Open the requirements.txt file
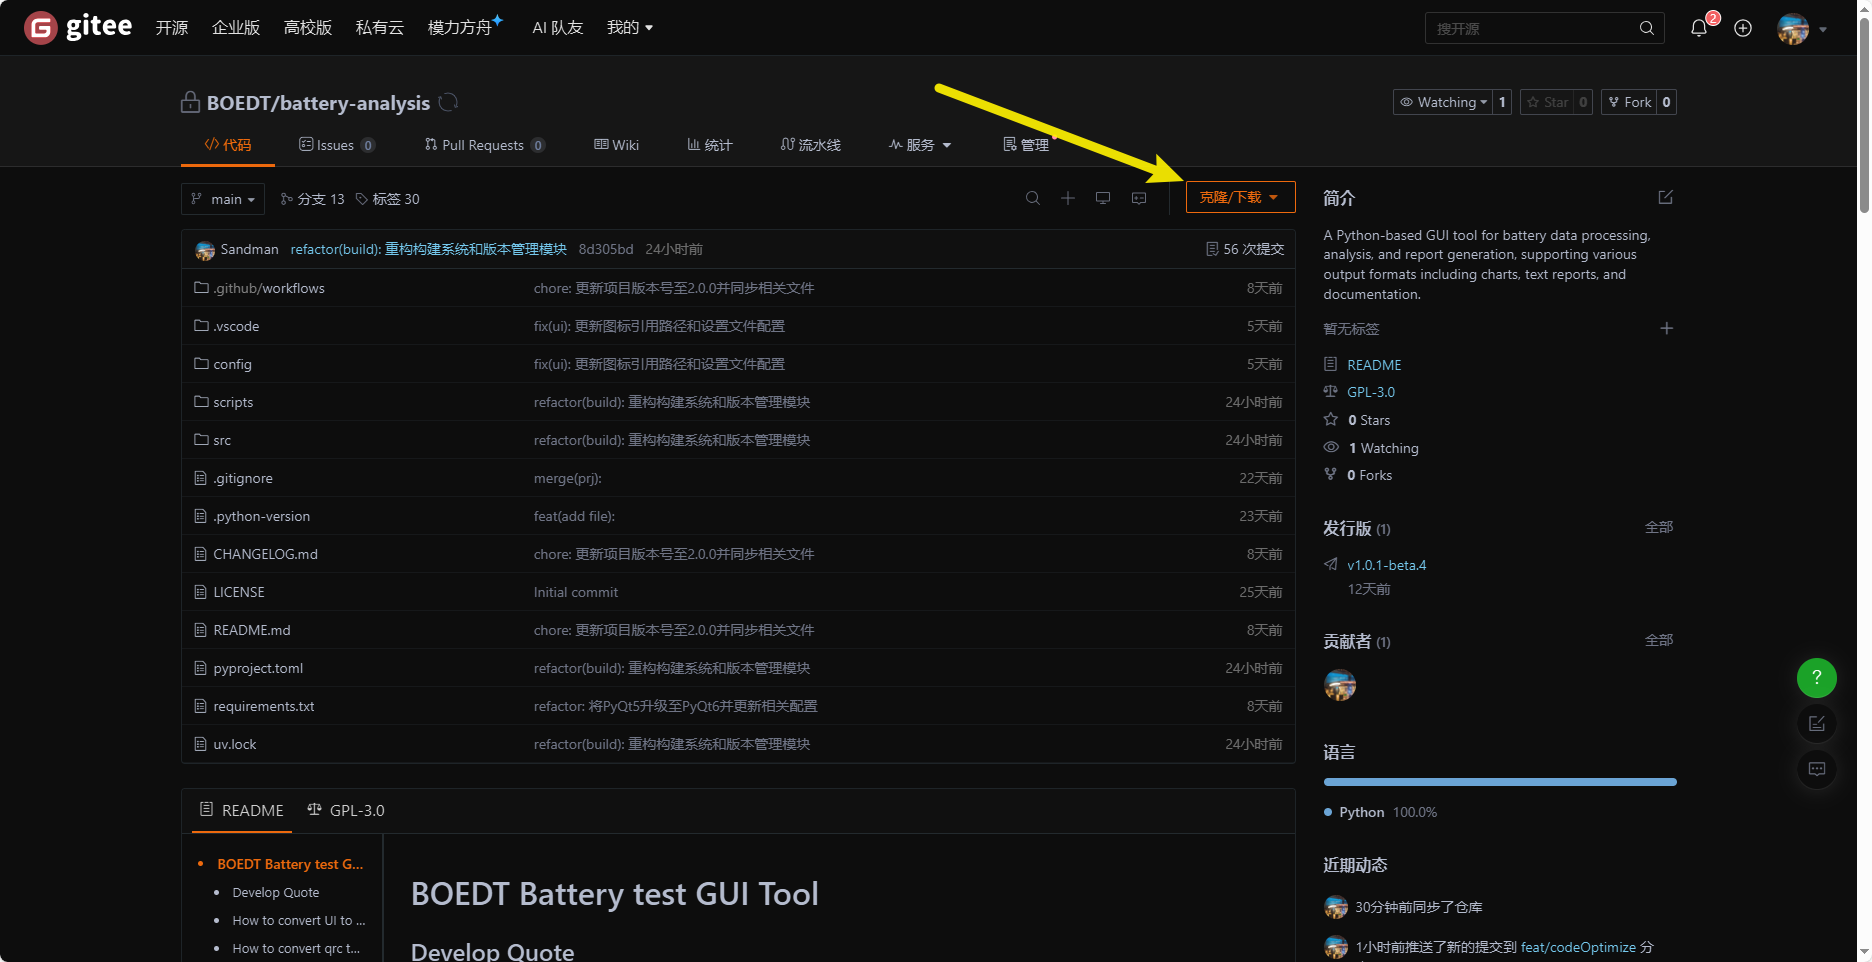Image resolution: width=1872 pixels, height=962 pixels. coord(264,706)
